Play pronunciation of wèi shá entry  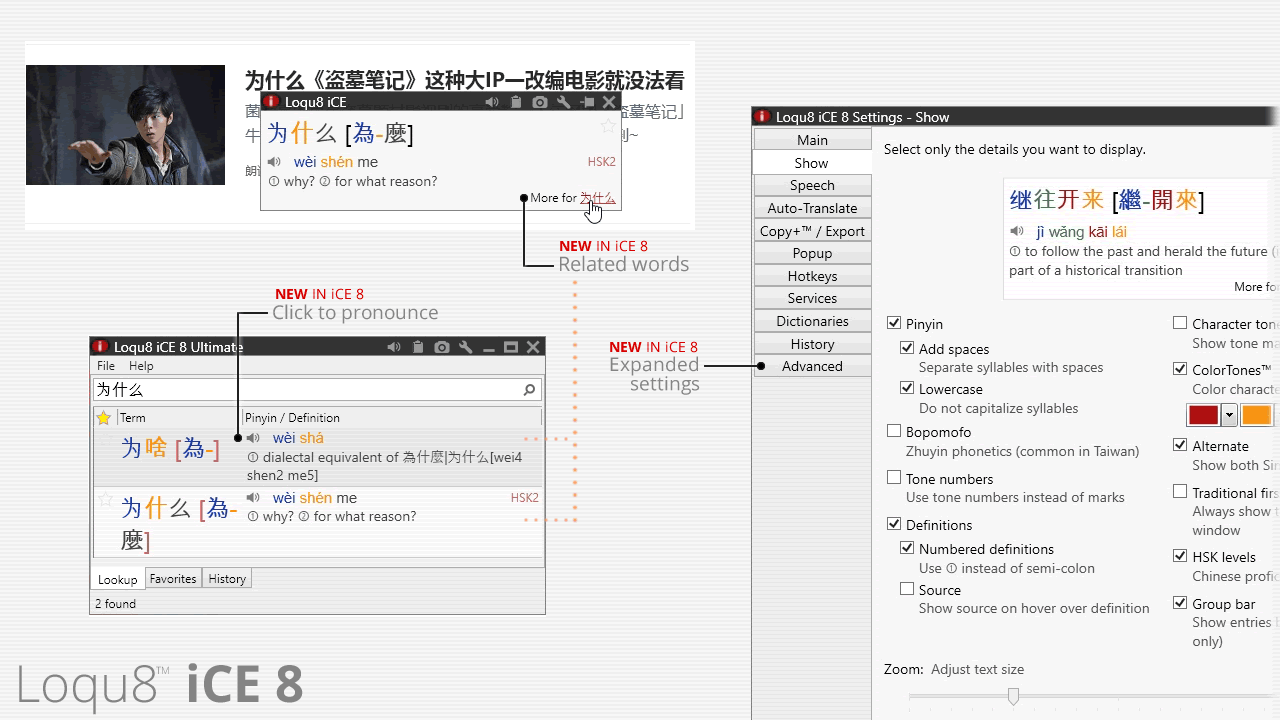(x=253, y=438)
